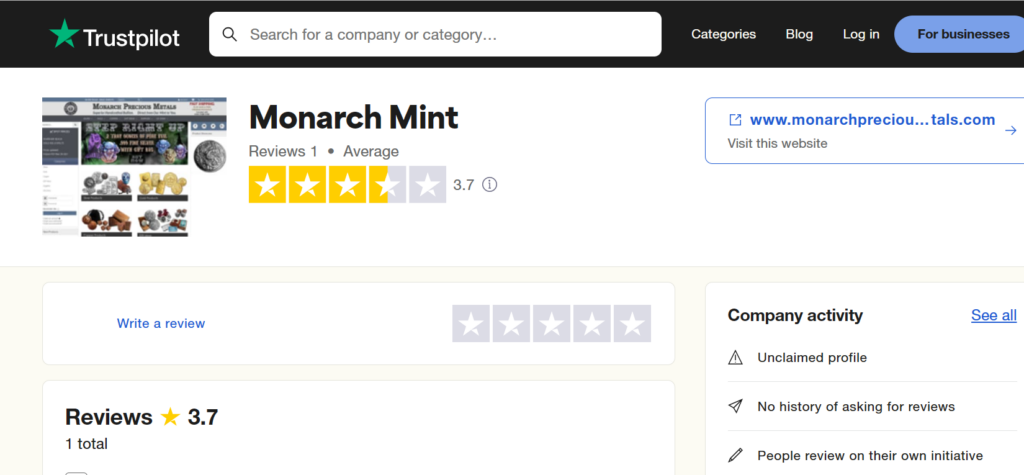The image size is (1024, 475).
Task: Visit www.monarchpreciou…tals.com website link
Action: (872, 120)
